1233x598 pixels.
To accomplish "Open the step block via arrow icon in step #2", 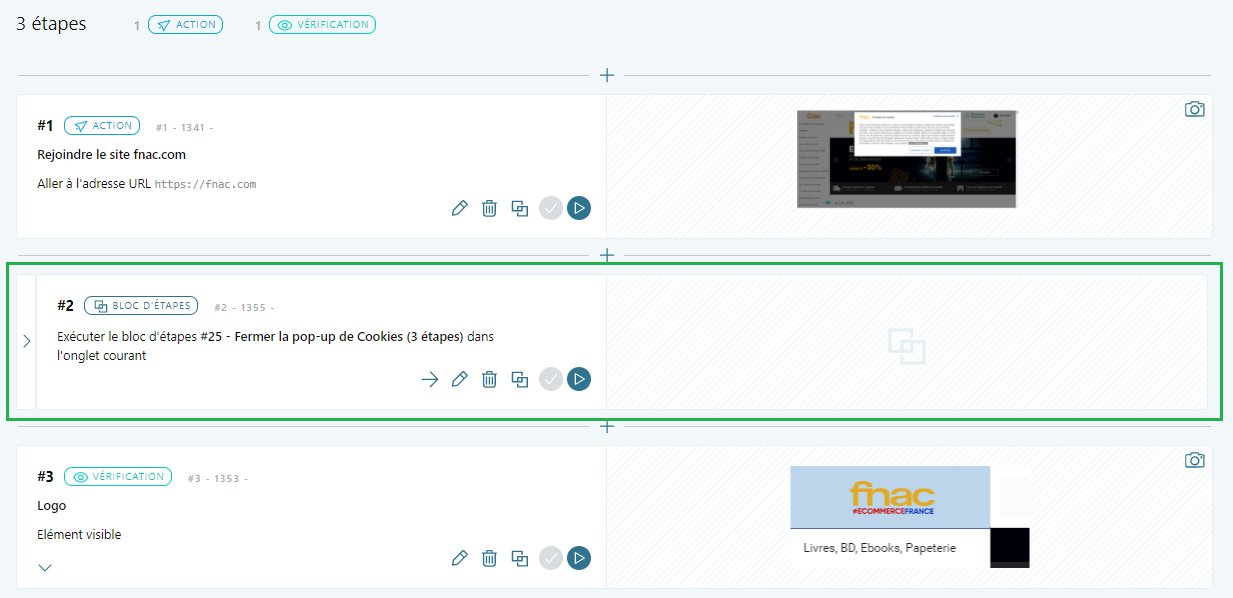I will coord(430,379).
